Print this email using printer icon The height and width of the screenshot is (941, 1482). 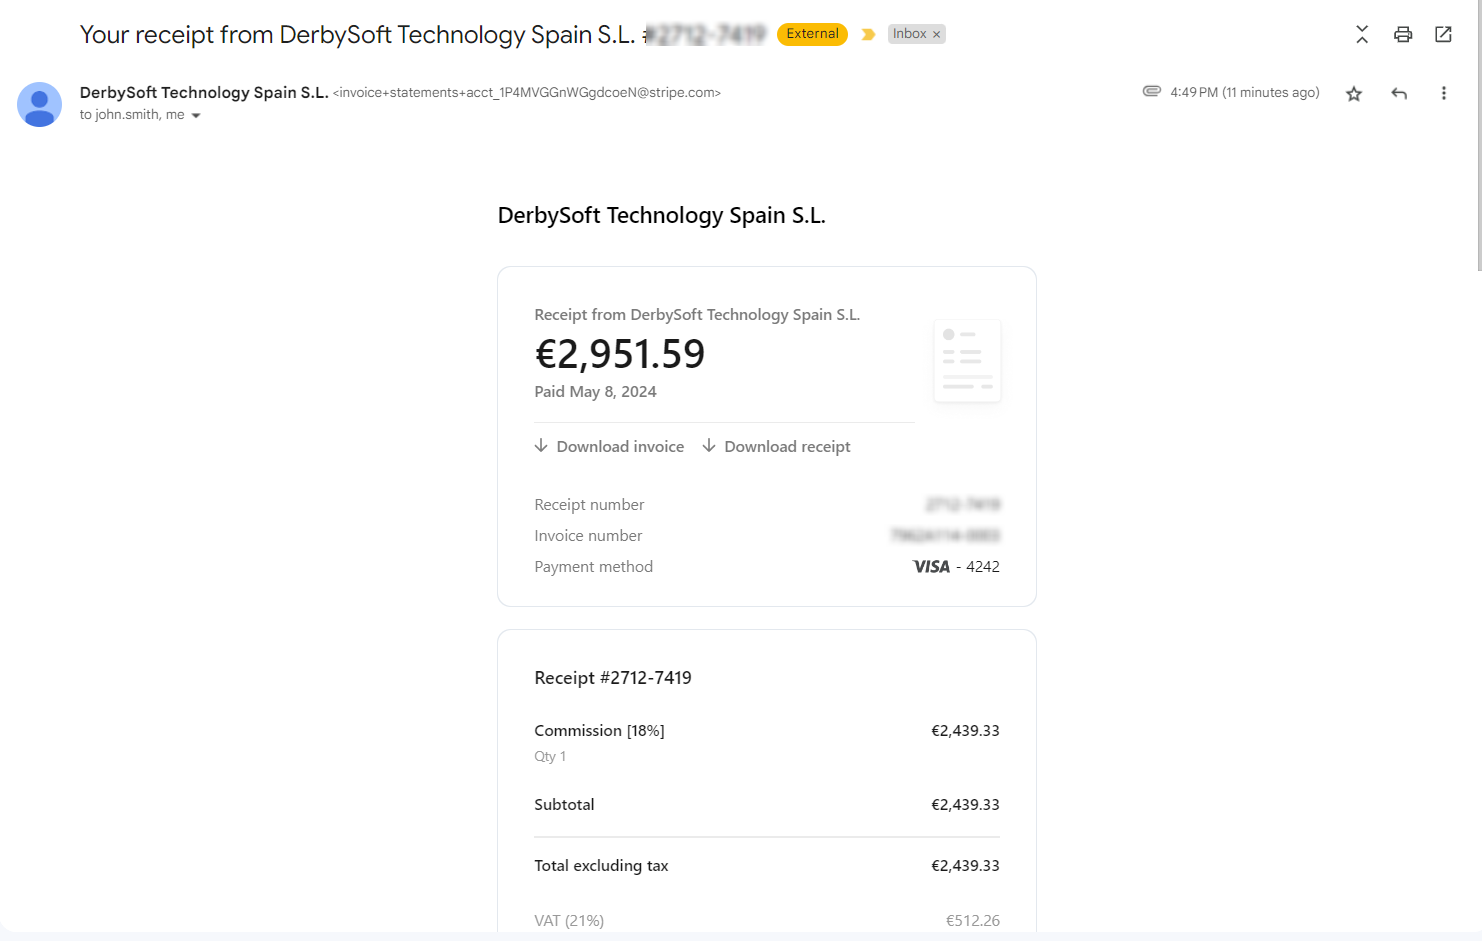(1403, 34)
